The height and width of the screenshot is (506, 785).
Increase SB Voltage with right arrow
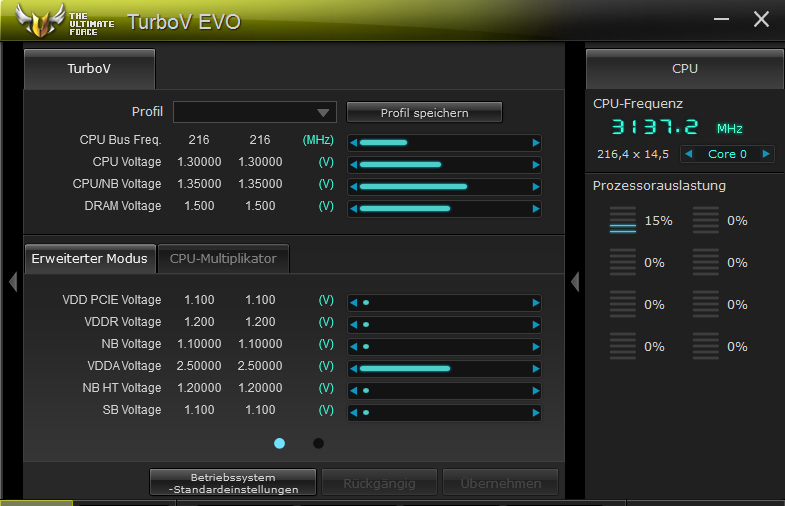tap(536, 413)
